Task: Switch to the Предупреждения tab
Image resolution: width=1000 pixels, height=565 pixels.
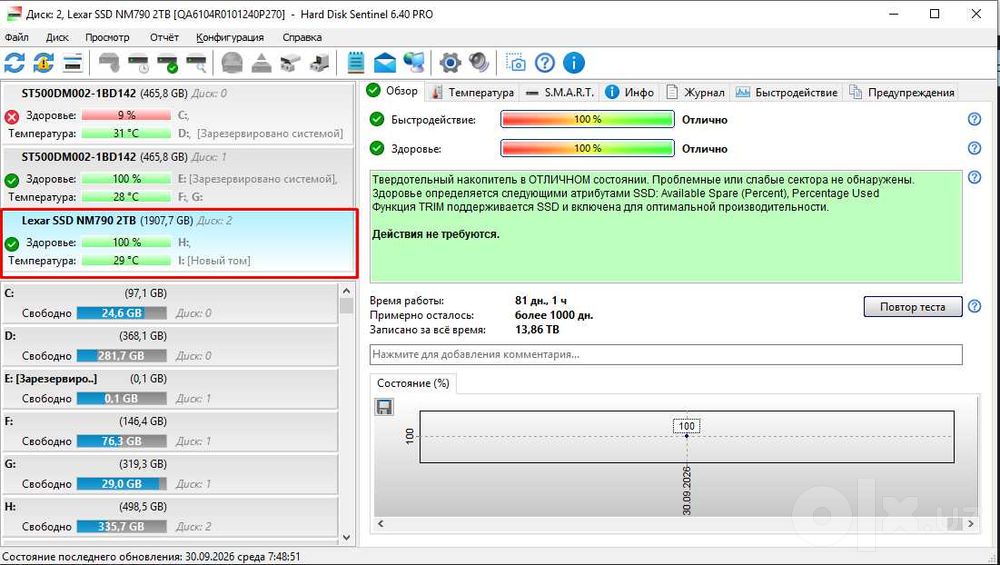Action: [x=901, y=92]
